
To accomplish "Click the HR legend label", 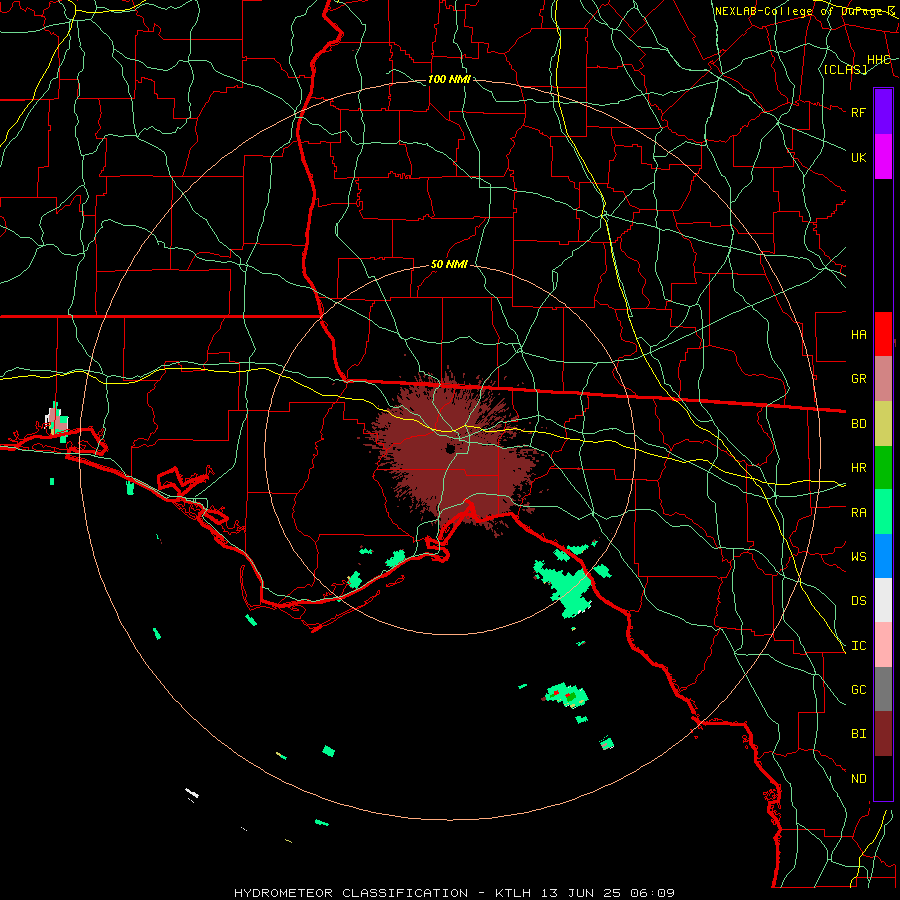I will click(859, 468).
